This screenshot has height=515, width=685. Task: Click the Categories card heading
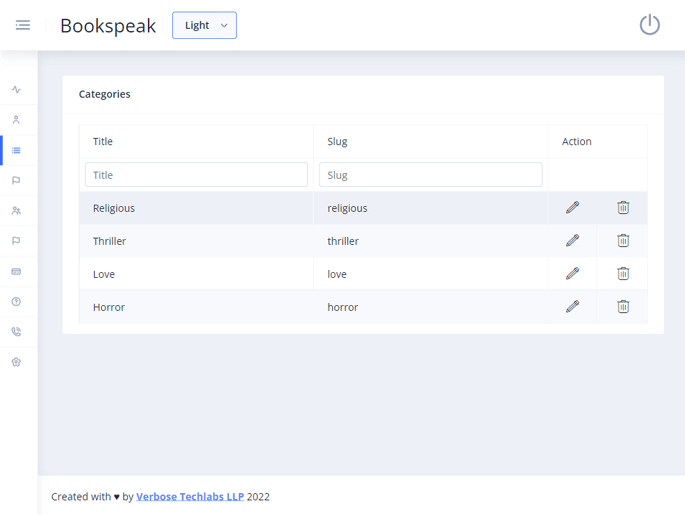(104, 94)
